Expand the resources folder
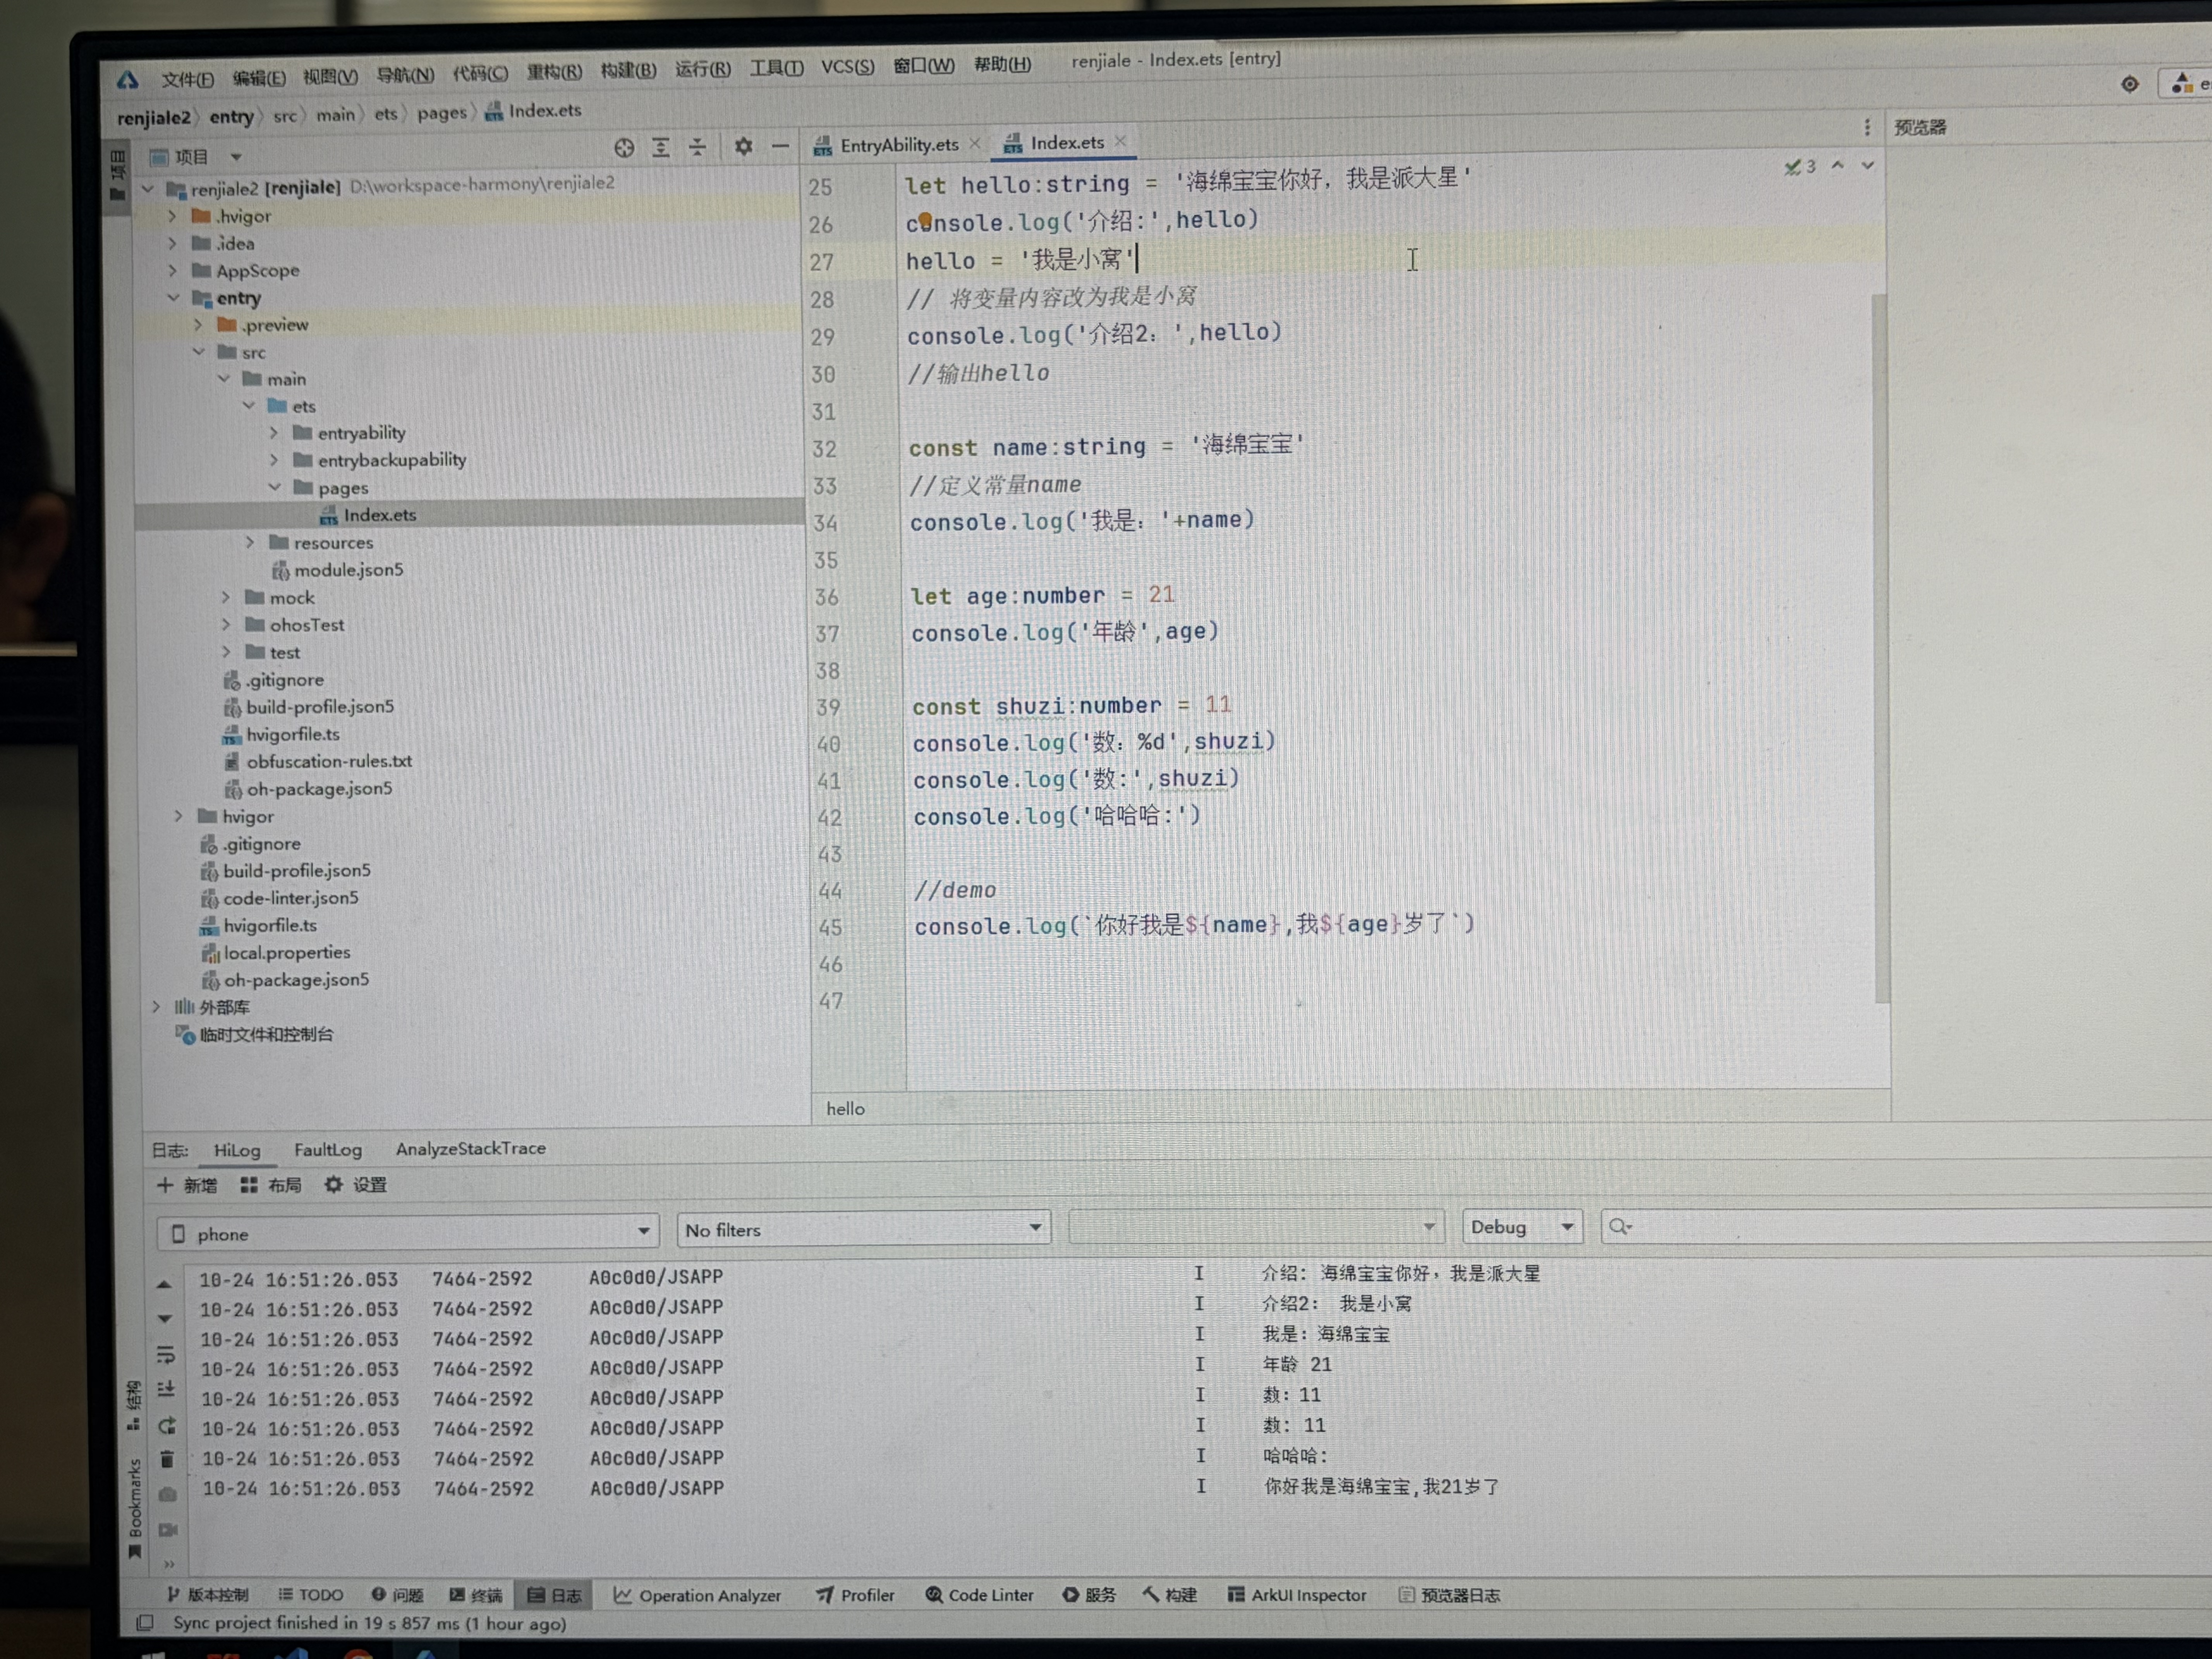The width and height of the screenshot is (2212, 1659). (250, 542)
